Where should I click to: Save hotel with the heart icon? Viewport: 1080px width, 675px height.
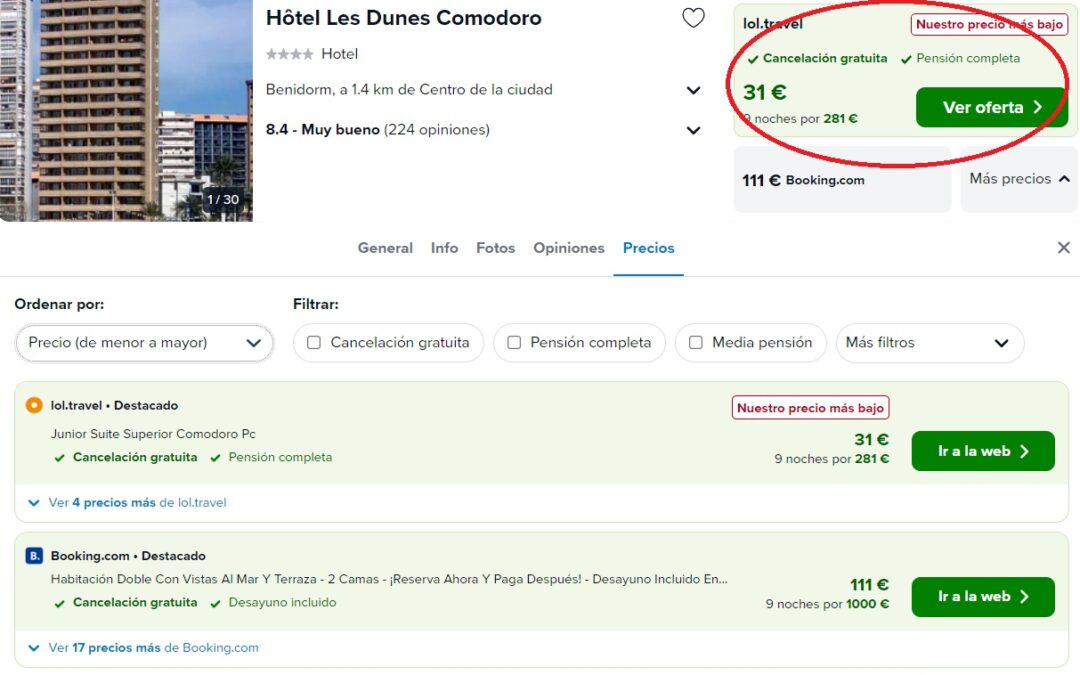[694, 18]
